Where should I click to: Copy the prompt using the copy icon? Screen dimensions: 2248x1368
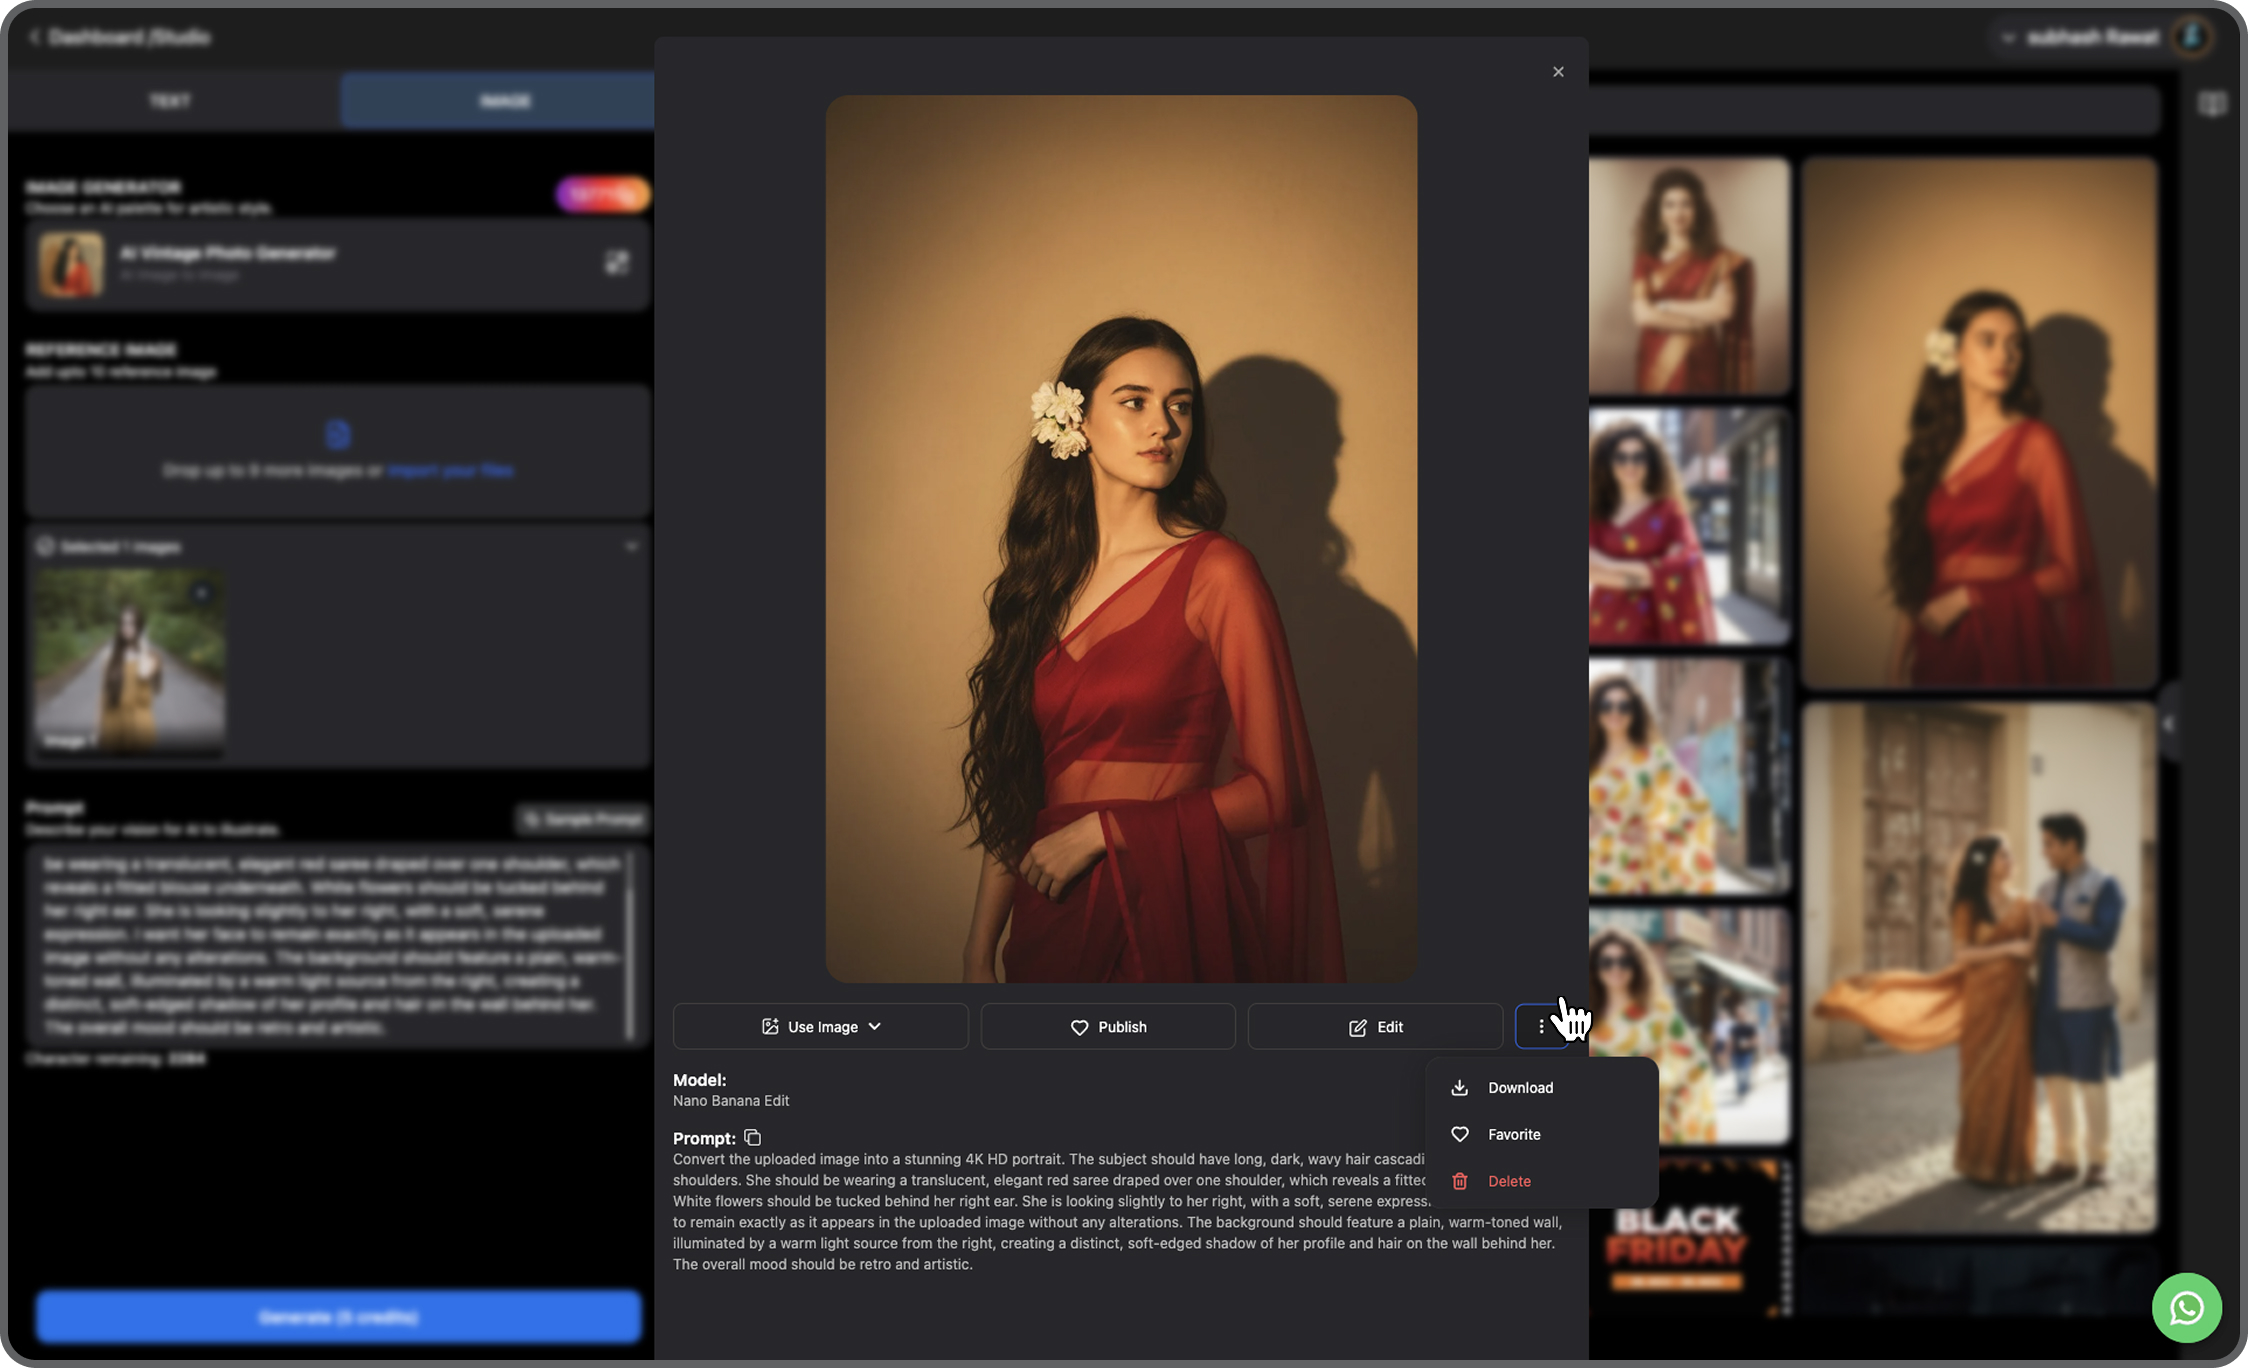click(x=752, y=1137)
